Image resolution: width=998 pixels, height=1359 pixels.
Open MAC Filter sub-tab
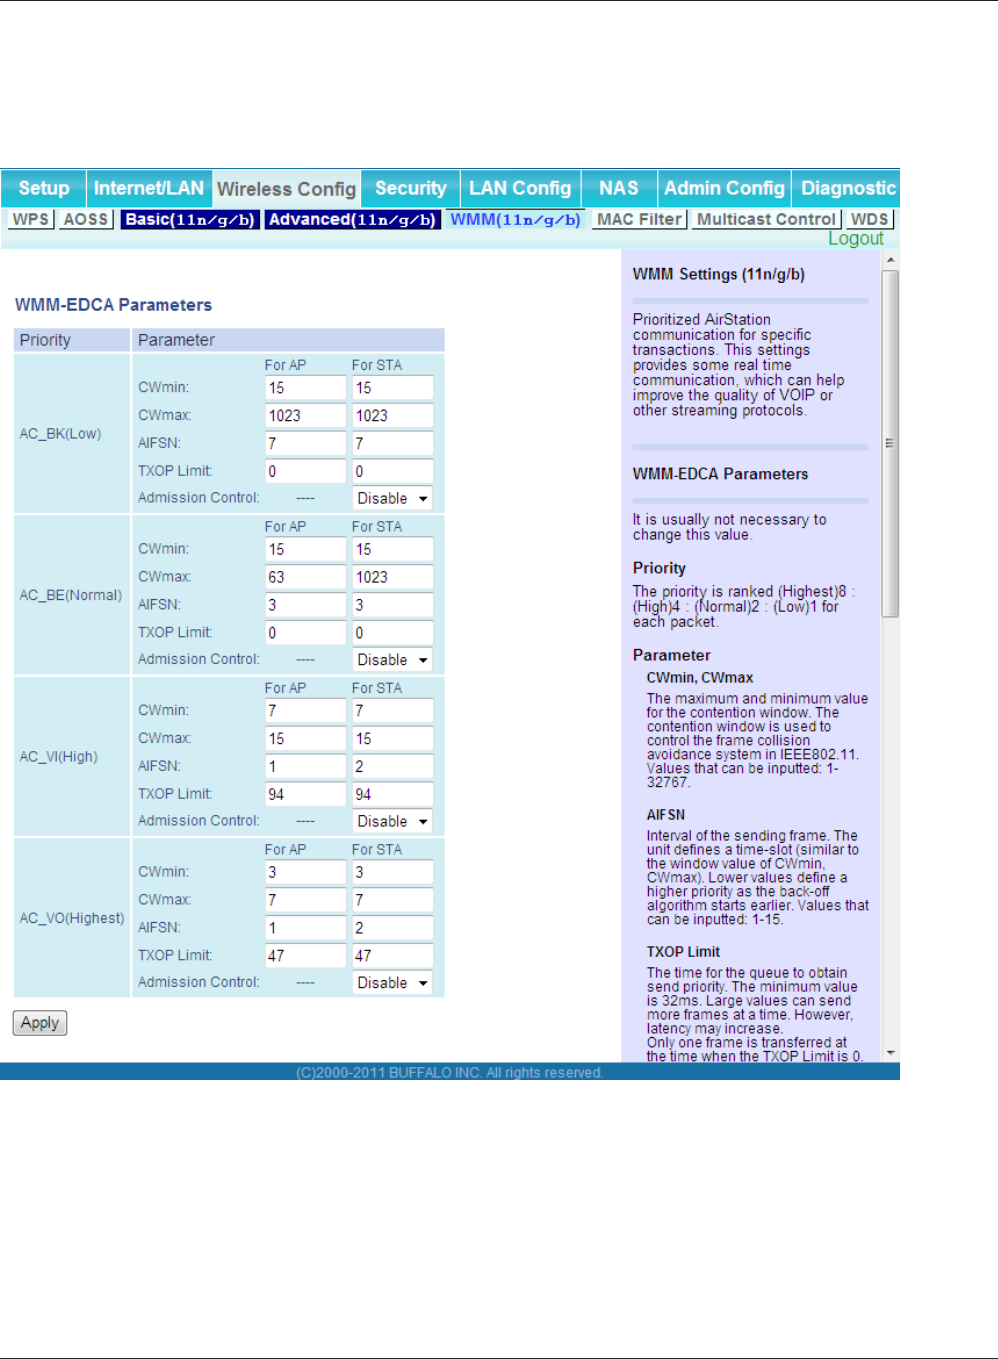click(639, 219)
